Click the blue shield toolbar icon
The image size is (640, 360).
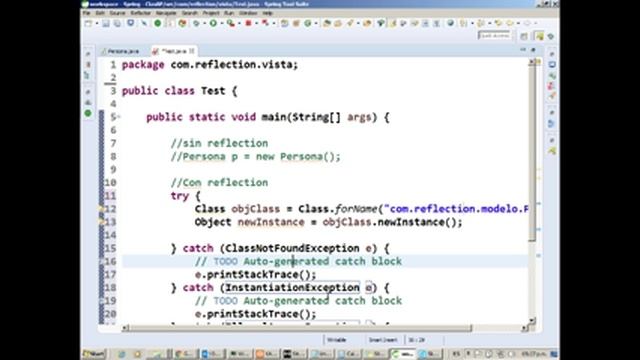coord(131,23)
